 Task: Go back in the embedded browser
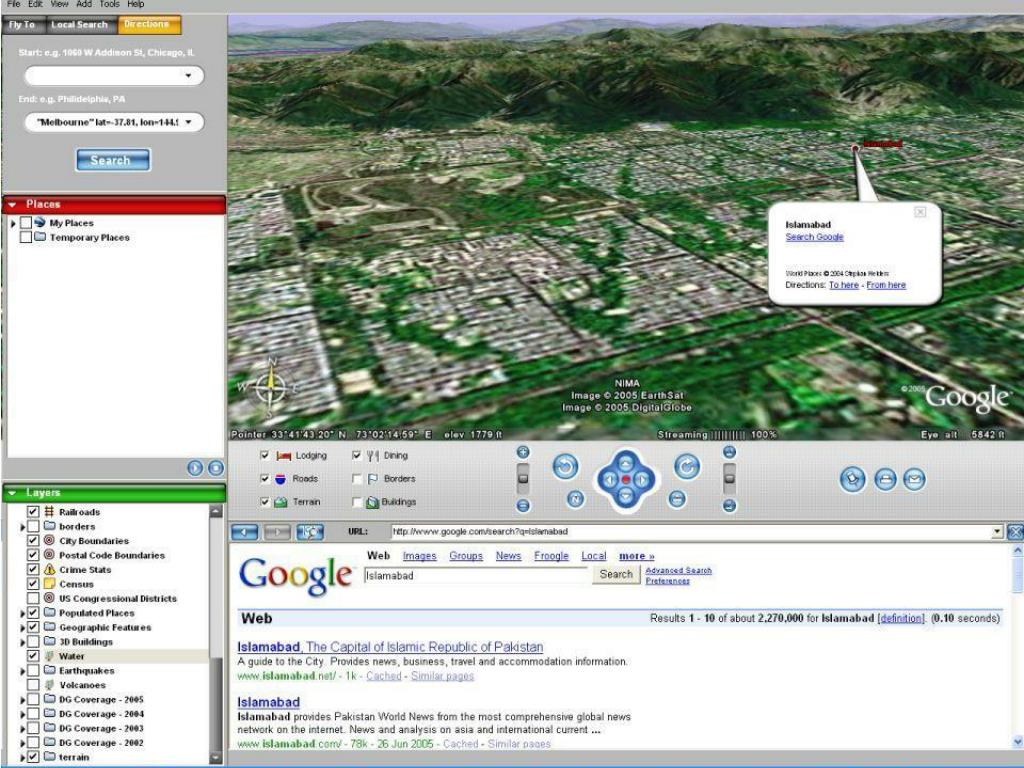(244, 532)
